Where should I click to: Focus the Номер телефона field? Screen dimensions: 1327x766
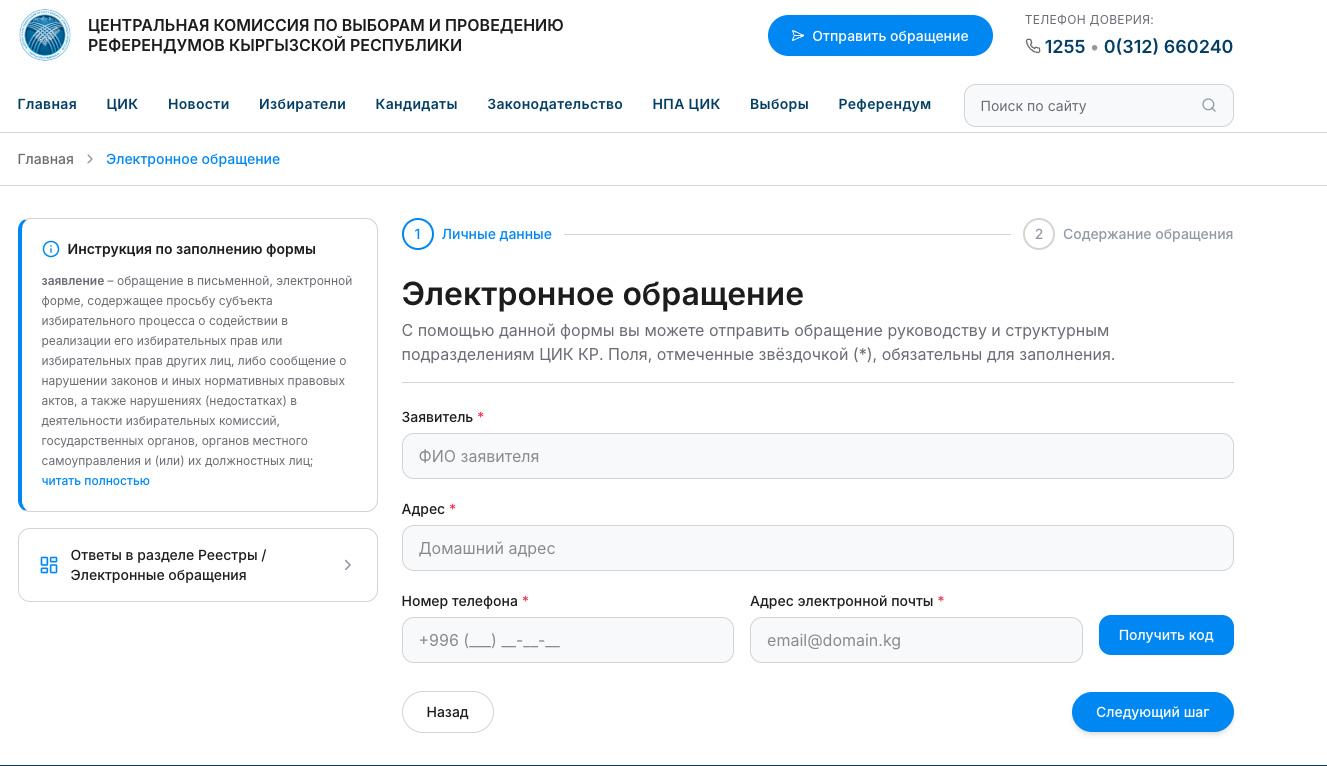click(568, 640)
